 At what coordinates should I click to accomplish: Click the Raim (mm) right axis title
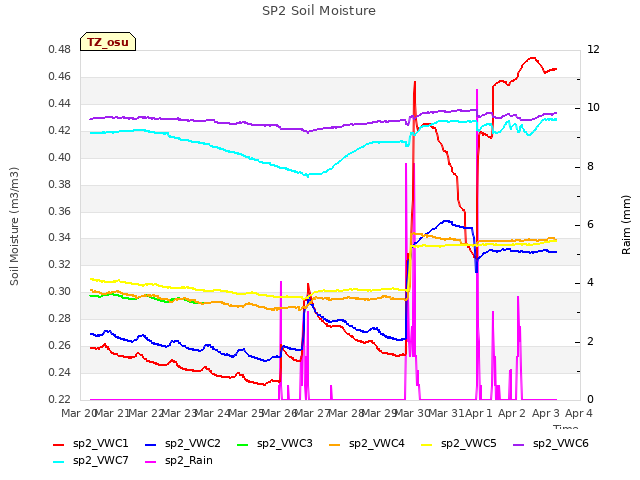click(626, 225)
